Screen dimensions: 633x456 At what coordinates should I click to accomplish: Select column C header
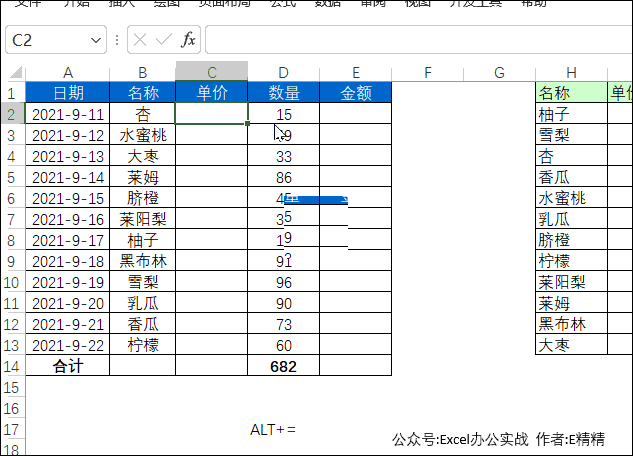(212, 71)
